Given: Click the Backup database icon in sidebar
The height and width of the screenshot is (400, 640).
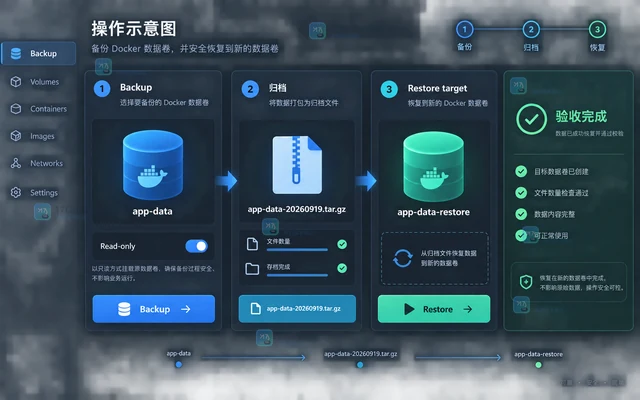Looking at the screenshot, I should 16,53.
